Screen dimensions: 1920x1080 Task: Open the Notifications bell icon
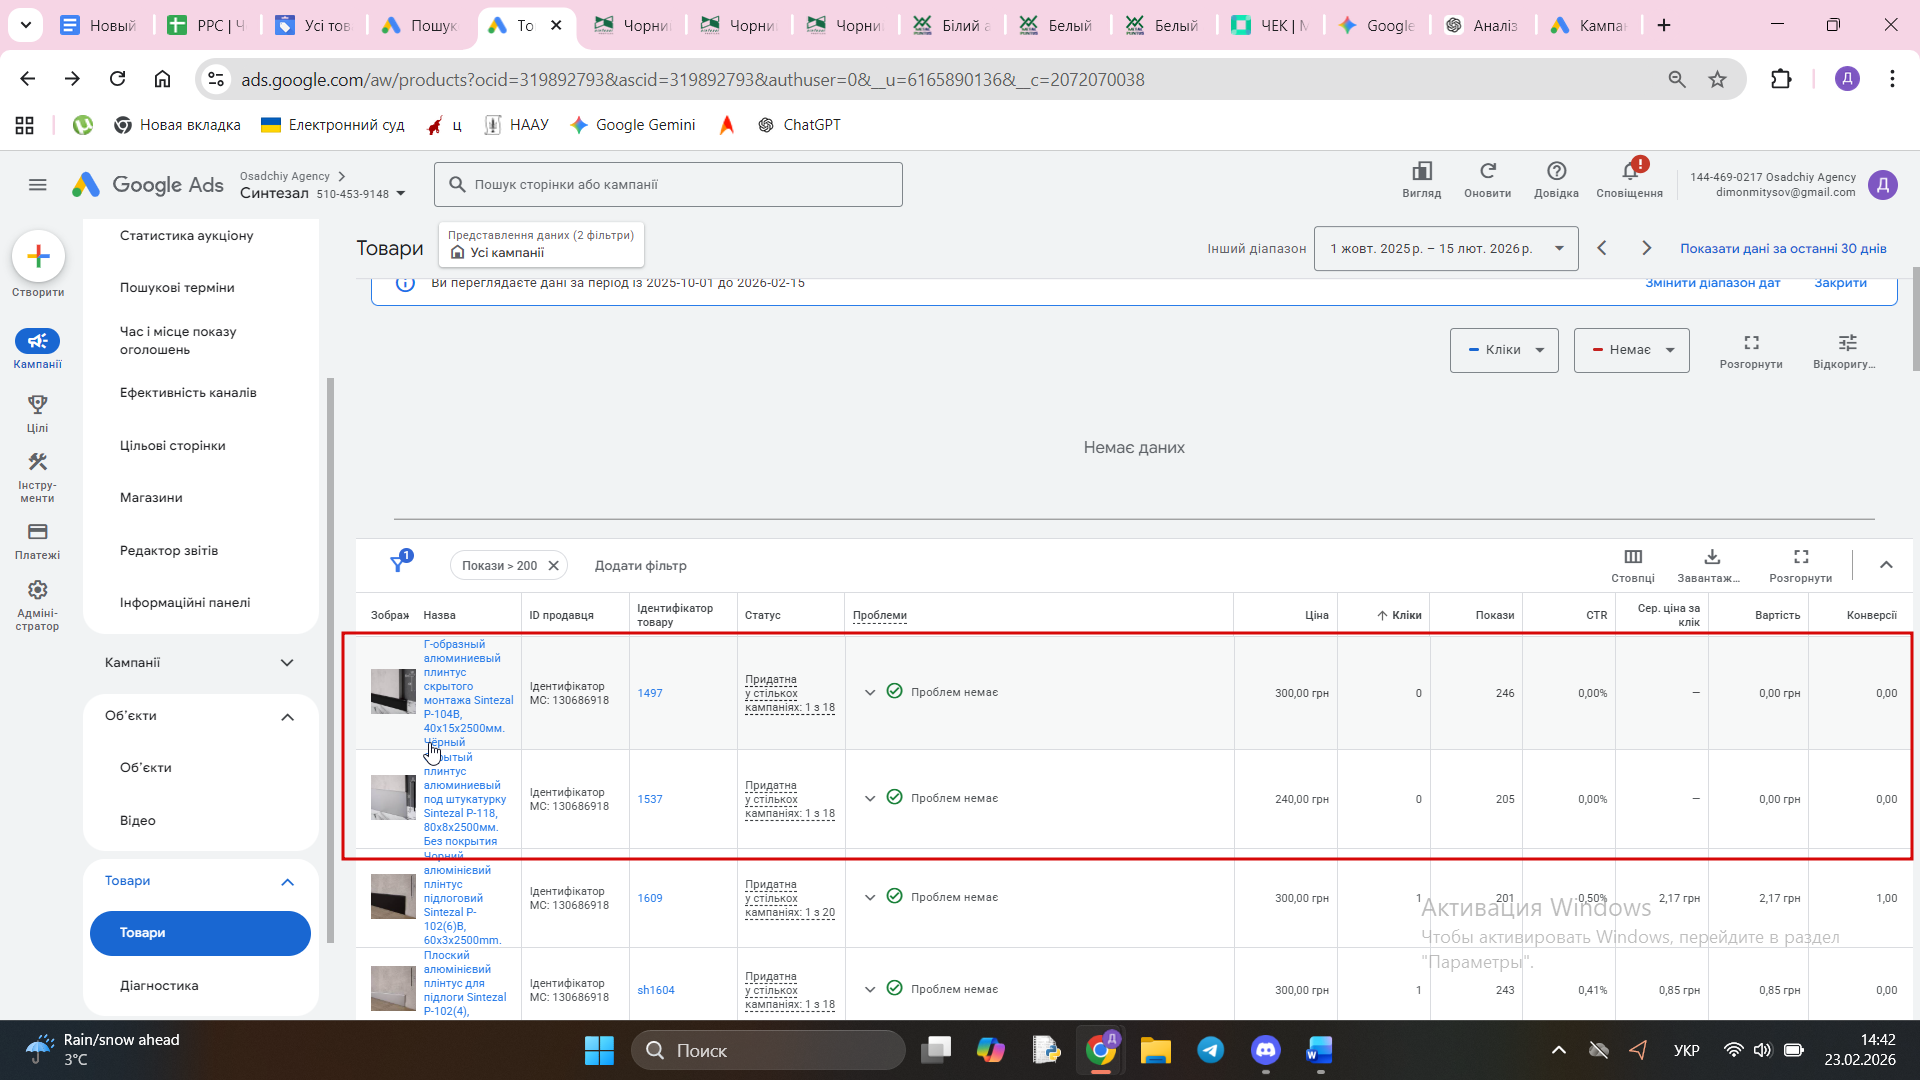[x=1629, y=172]
